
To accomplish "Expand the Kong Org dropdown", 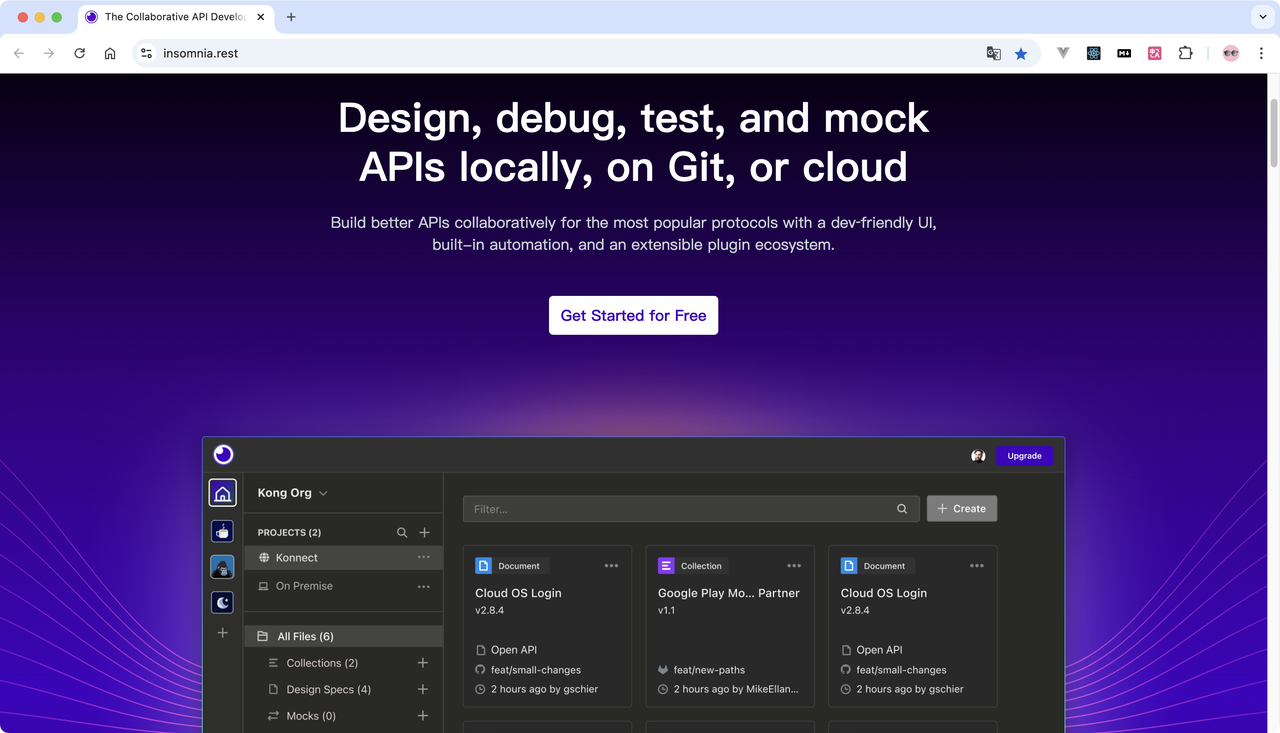I will tap(323, 493).
